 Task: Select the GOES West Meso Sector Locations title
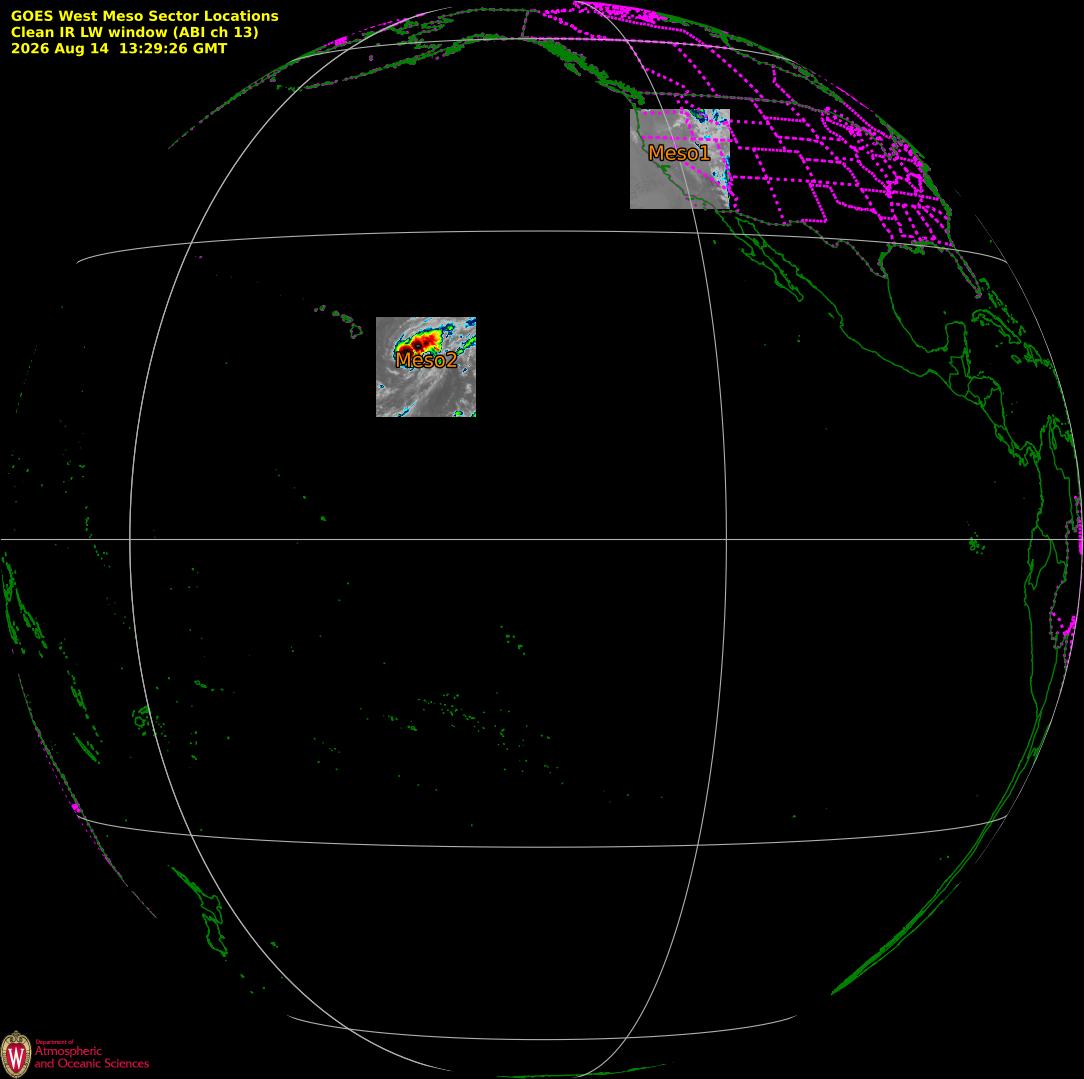coord(144,15)
